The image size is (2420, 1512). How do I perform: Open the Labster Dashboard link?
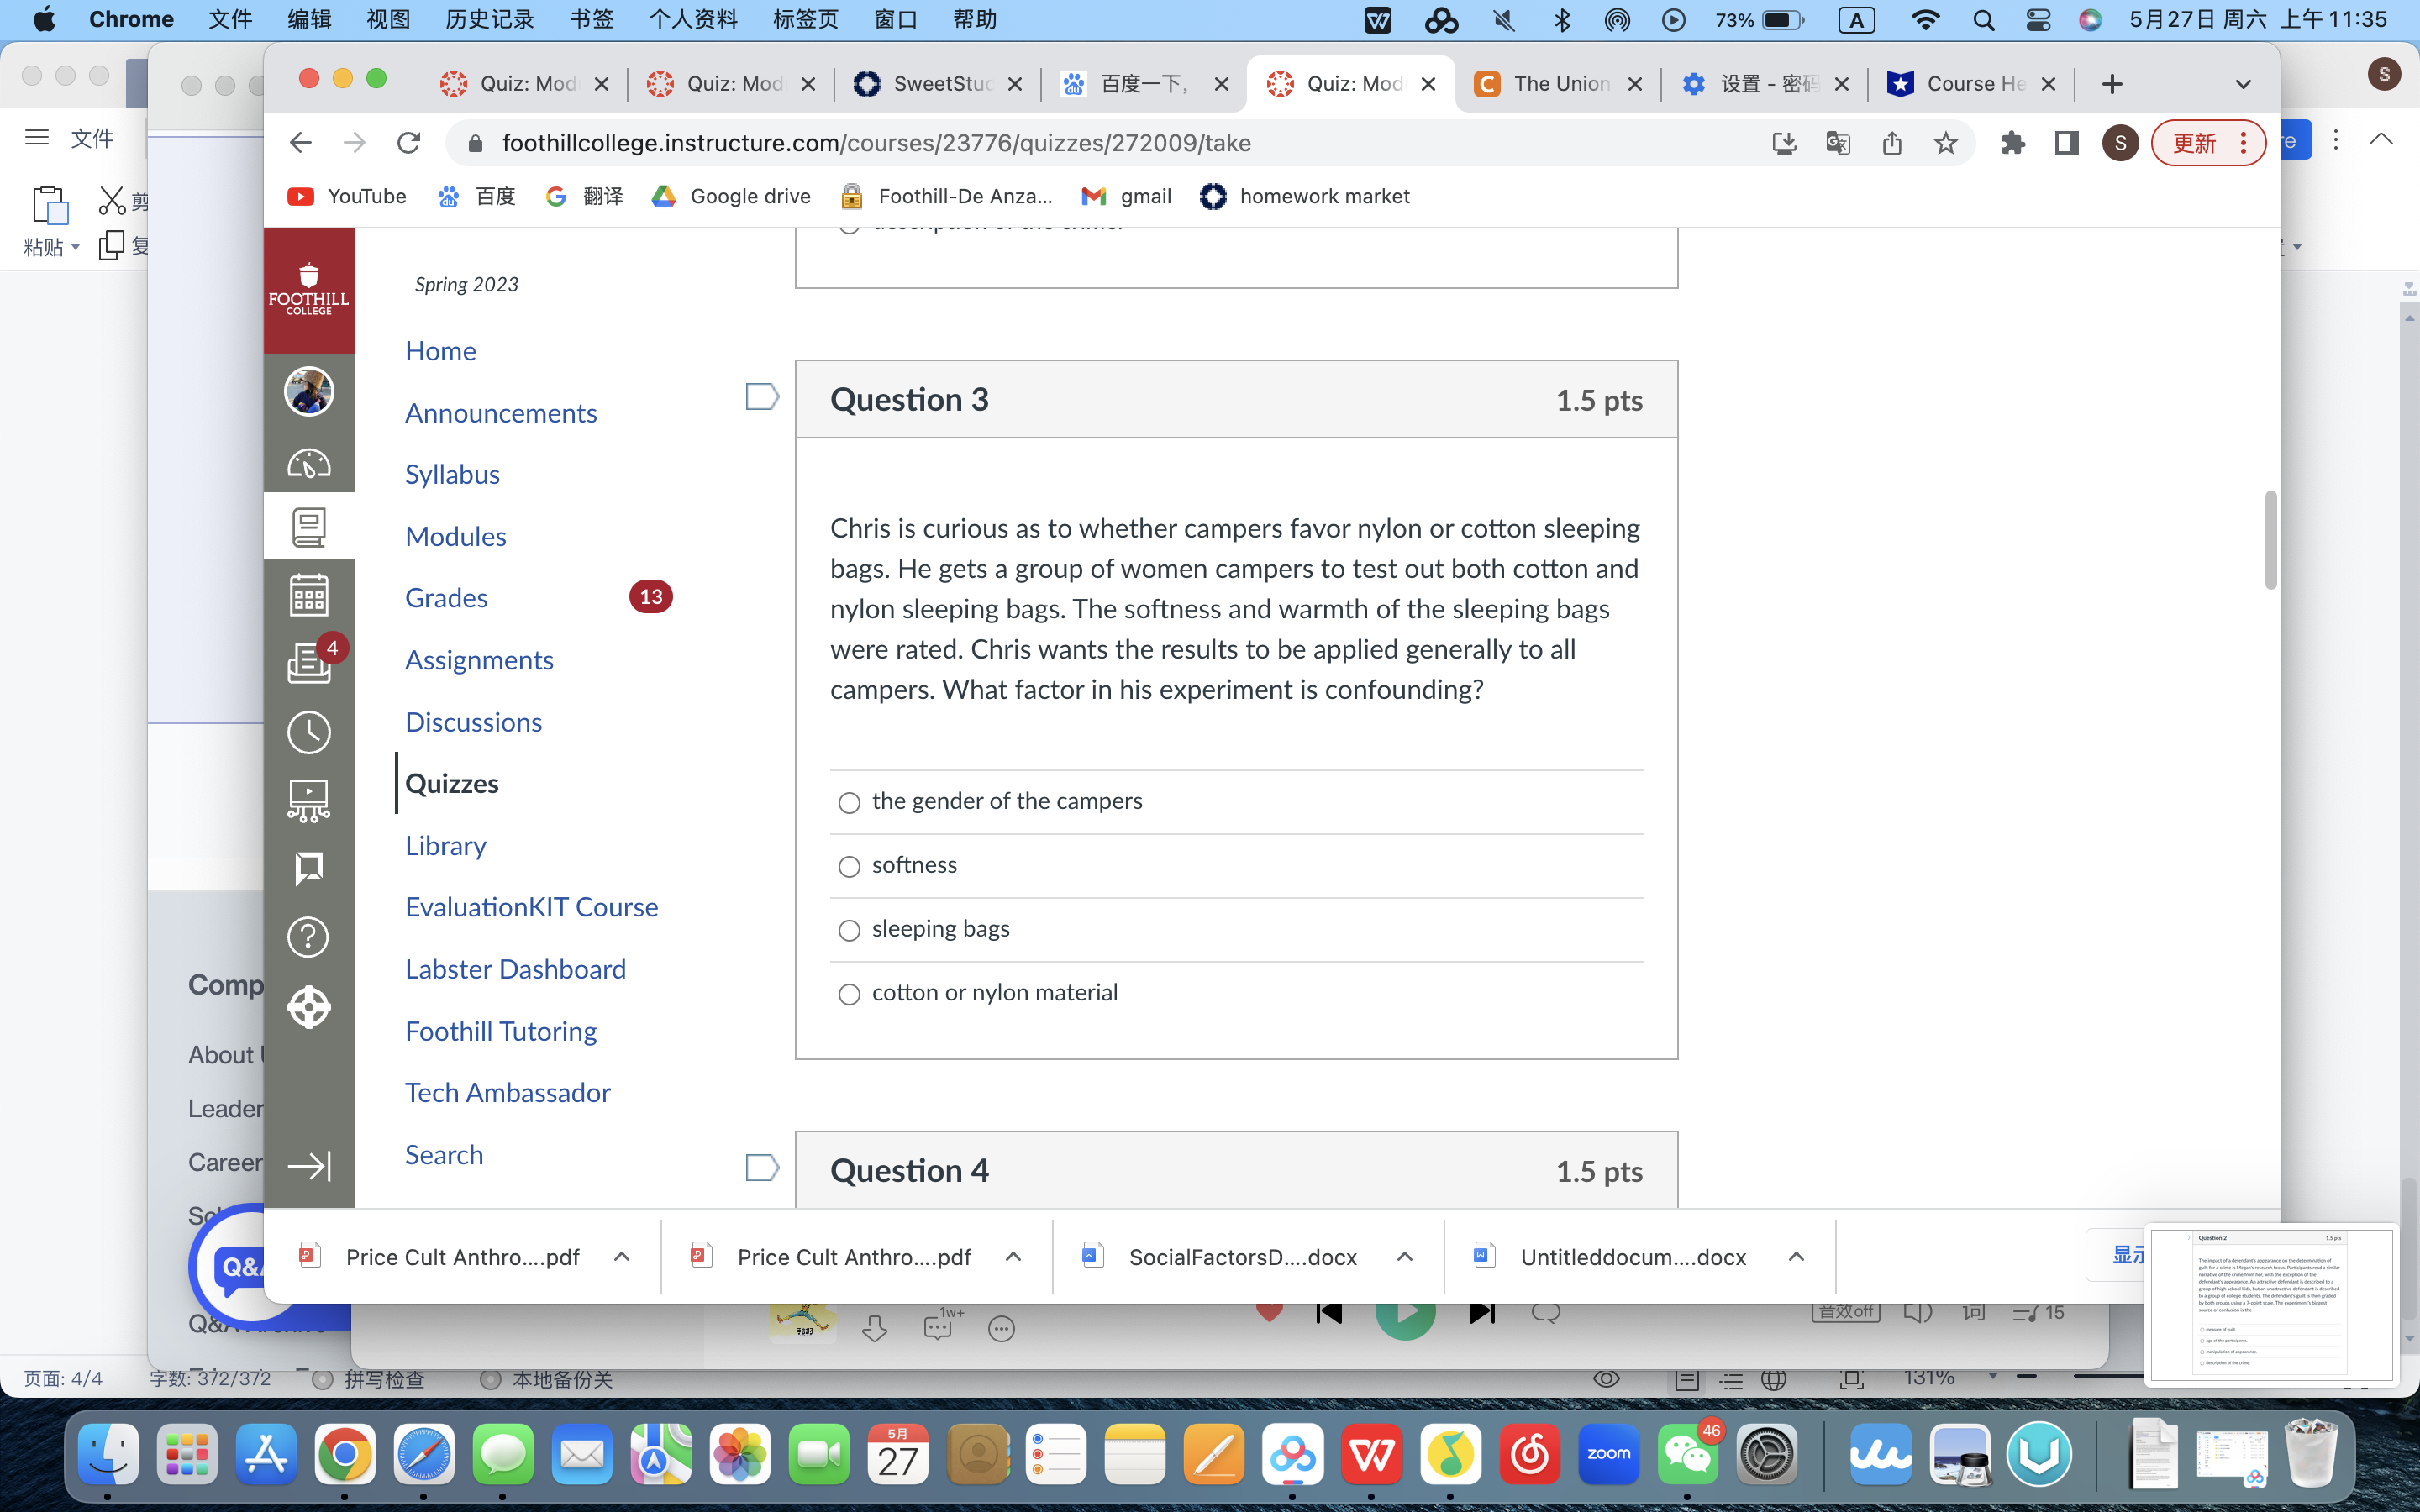pos(515,969)
